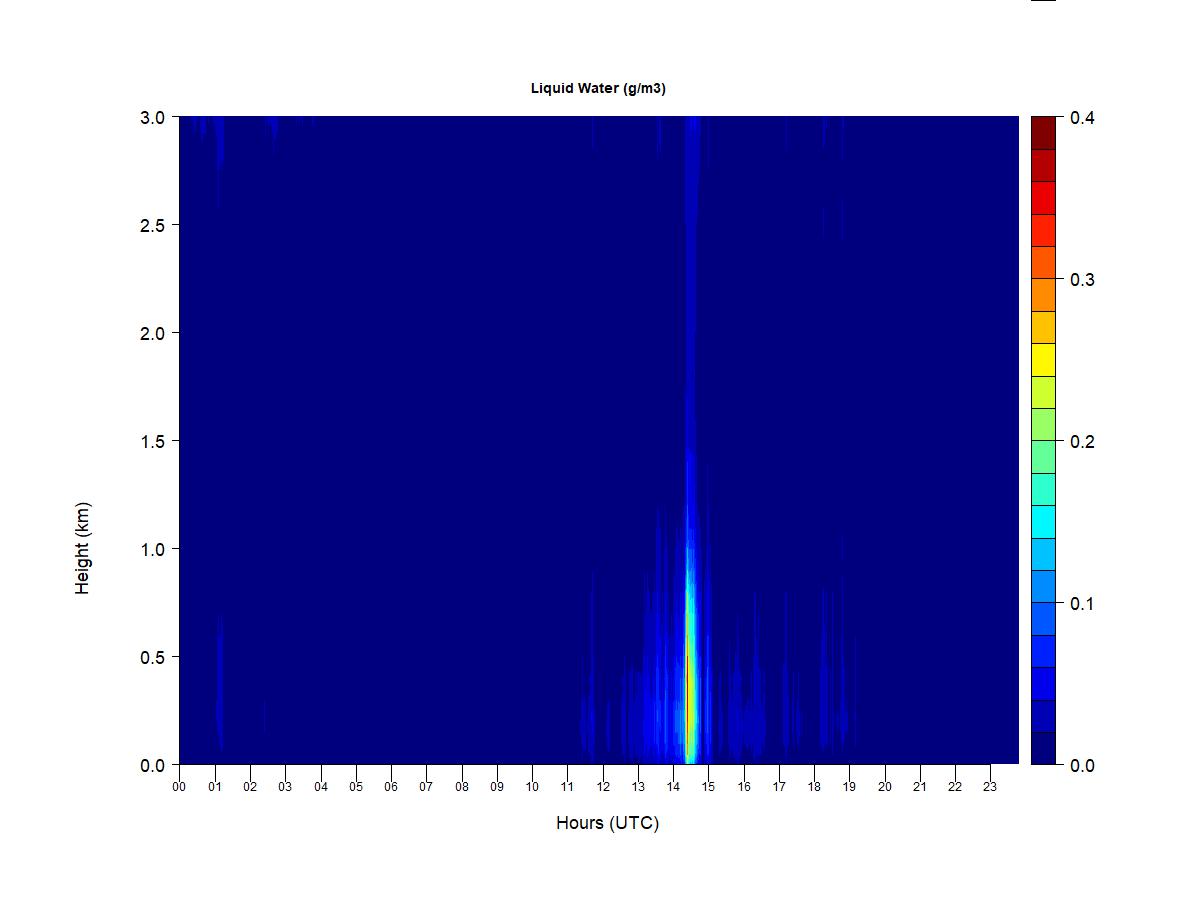Click hour 00 tick on the time axis

(x=179, y=786)
